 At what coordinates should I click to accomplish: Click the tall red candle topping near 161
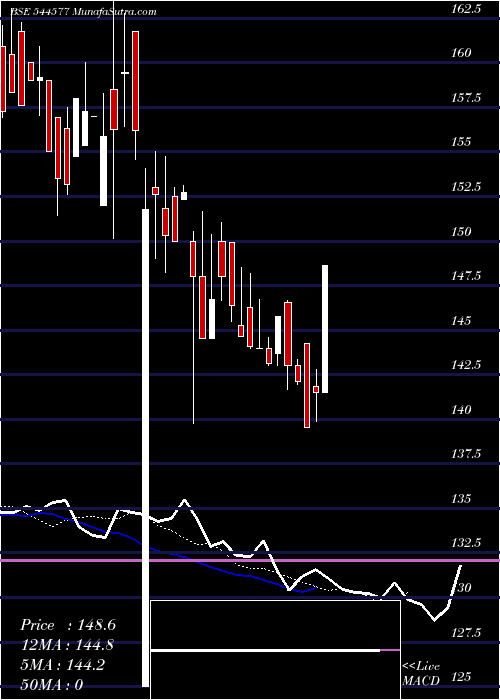click(135, 81)
